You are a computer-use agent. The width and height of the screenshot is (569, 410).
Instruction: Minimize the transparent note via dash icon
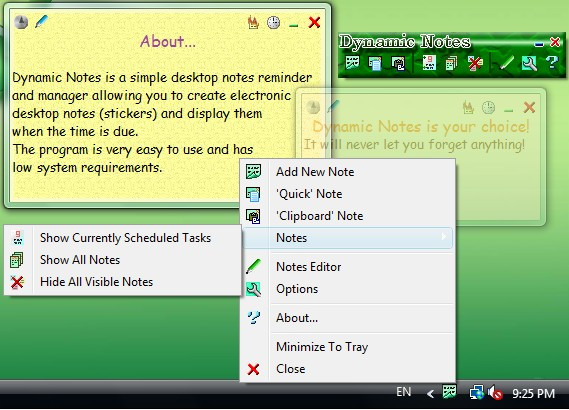tap(508, 110)
